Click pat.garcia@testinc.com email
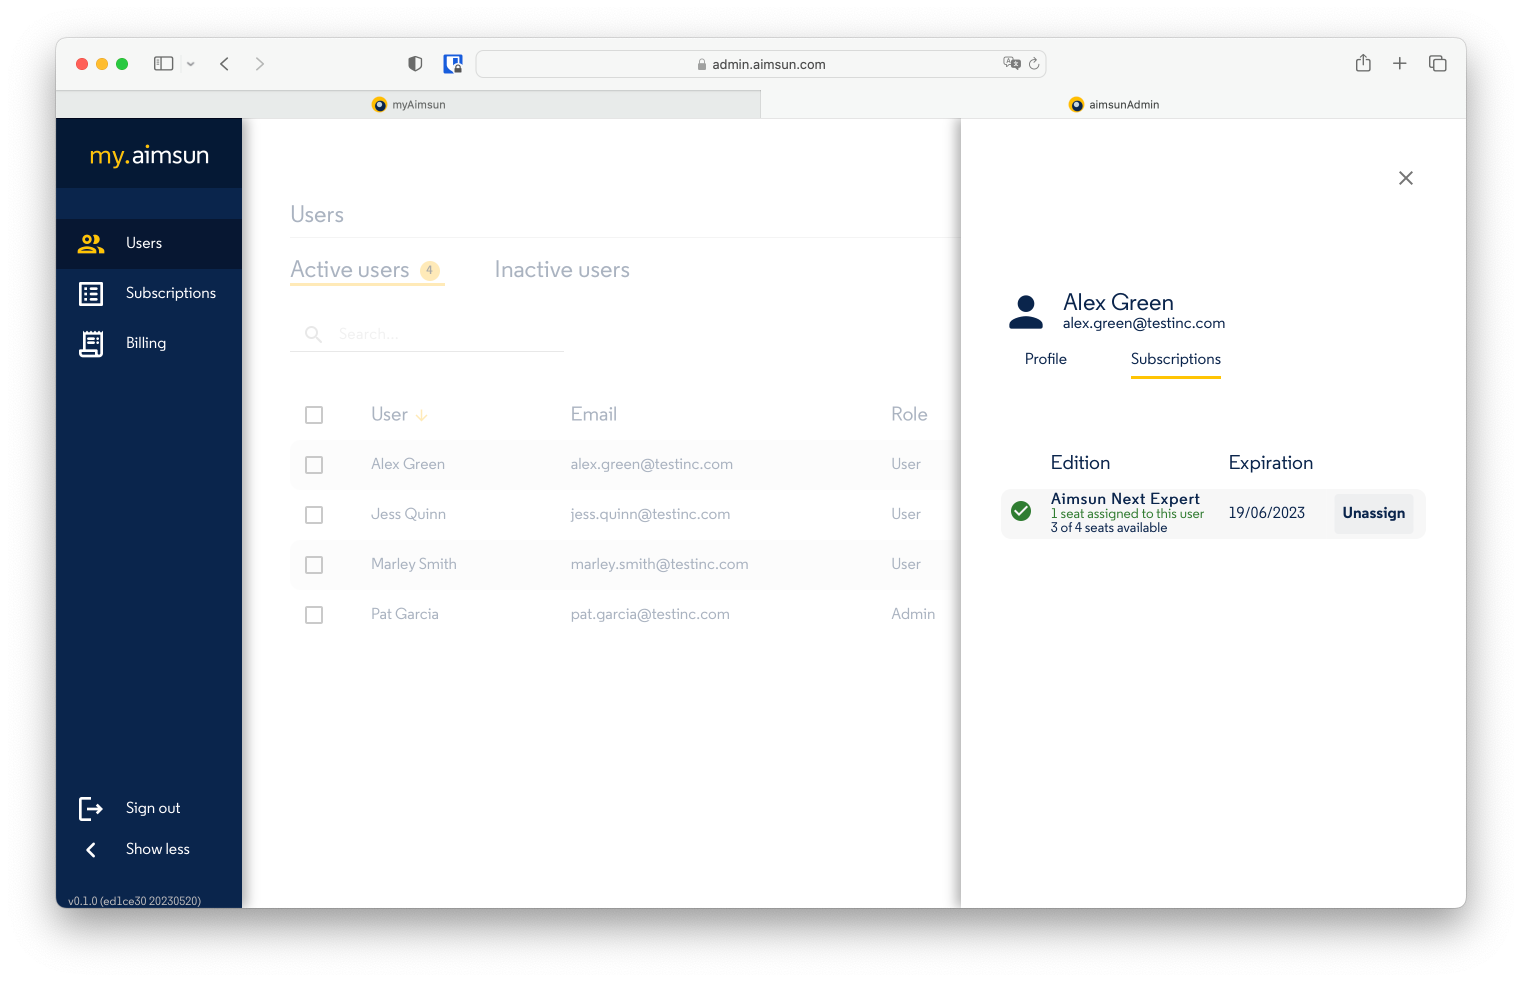Image resolution: width=1522 pixels, height=982 pixels. tap(650, 614)
